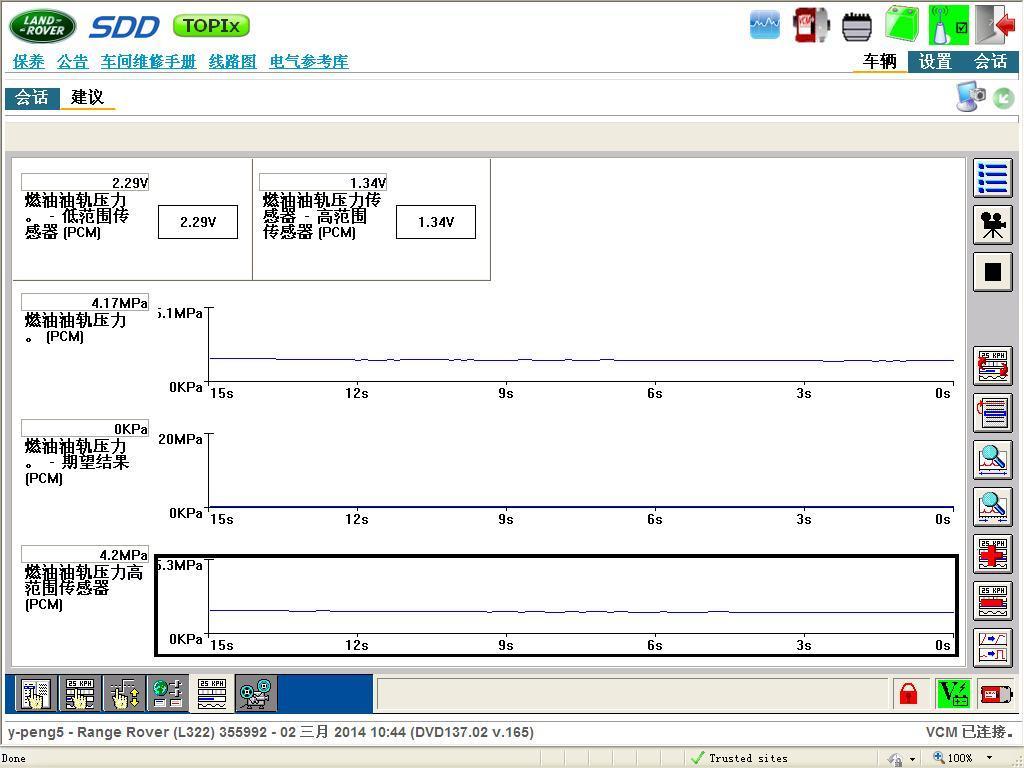
Task: Switch to the top-right 会话 tab
Action: [x=991, y=61]
